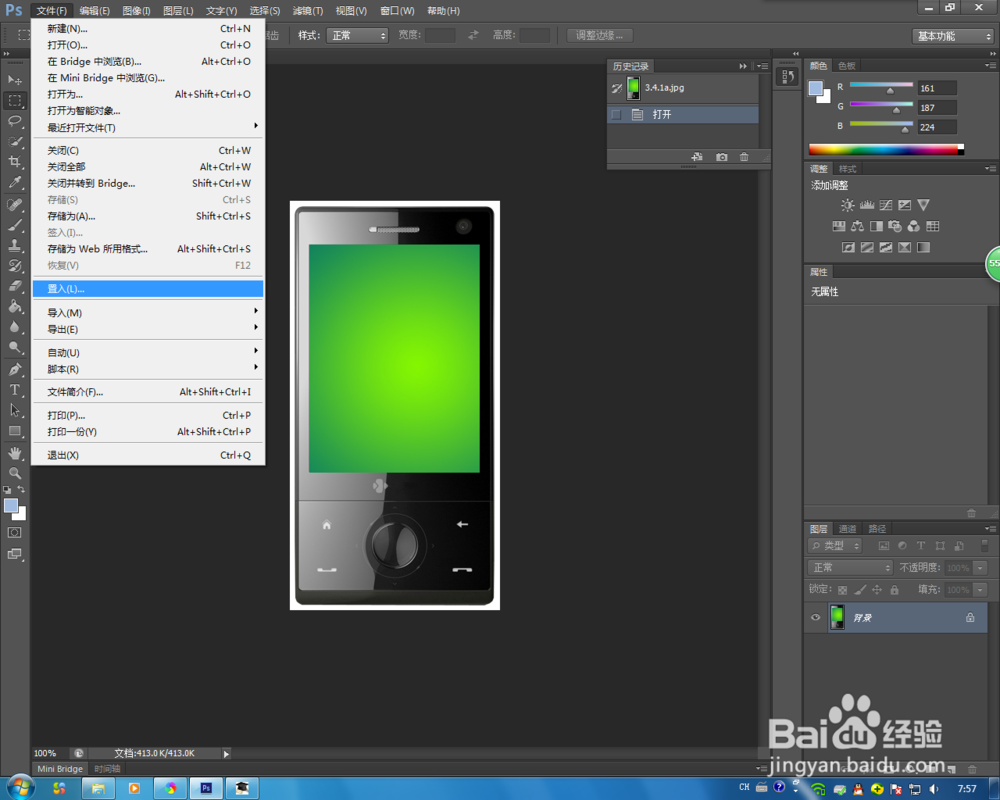Select the Lasso tool

pos(15,121)
